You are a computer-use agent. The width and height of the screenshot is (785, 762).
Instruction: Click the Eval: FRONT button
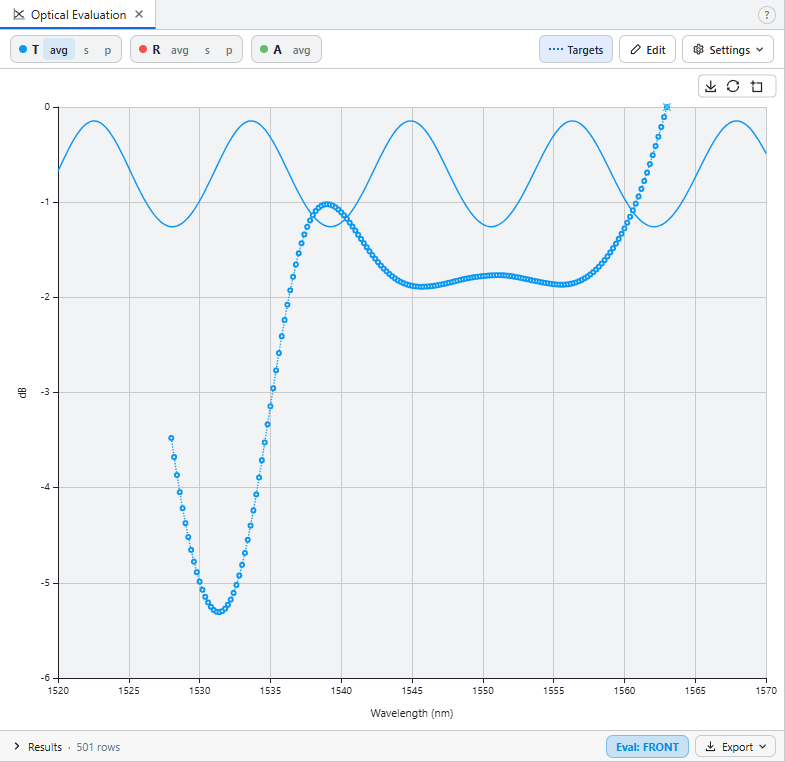(647, 746)
